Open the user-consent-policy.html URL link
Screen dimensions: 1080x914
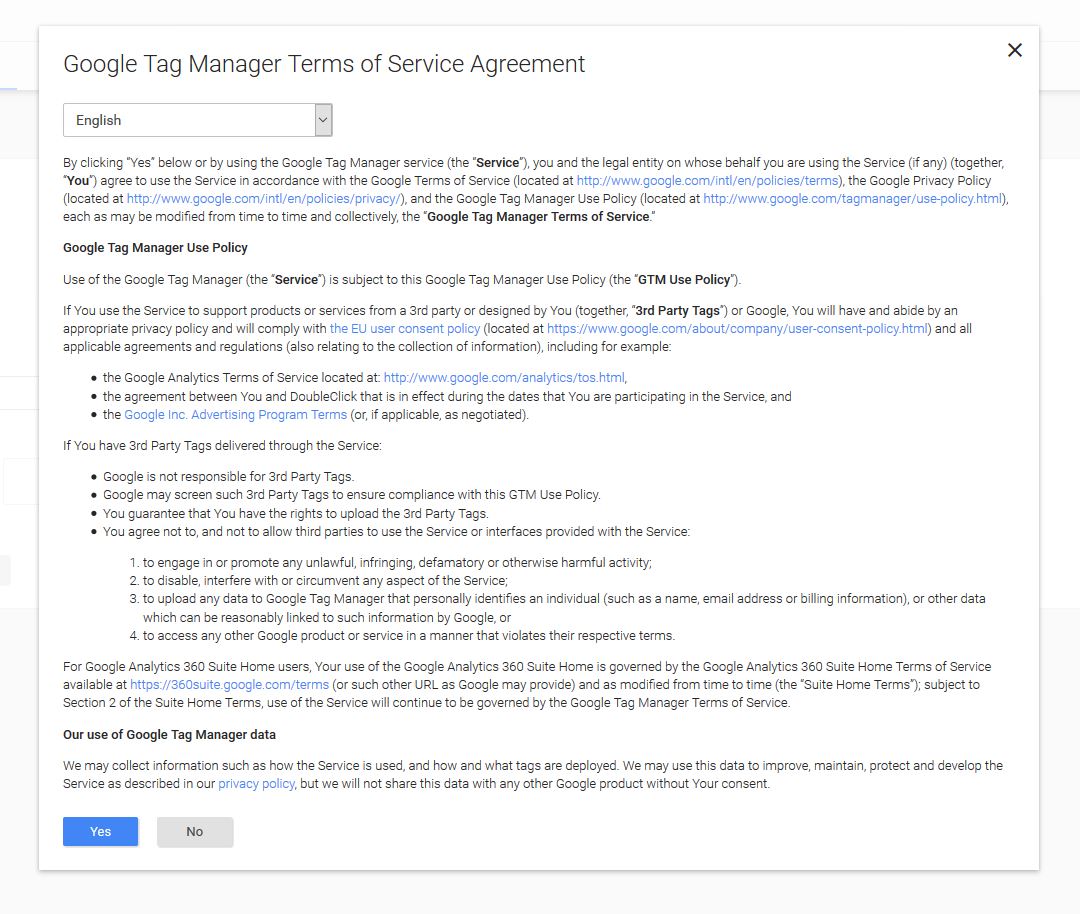738,329
